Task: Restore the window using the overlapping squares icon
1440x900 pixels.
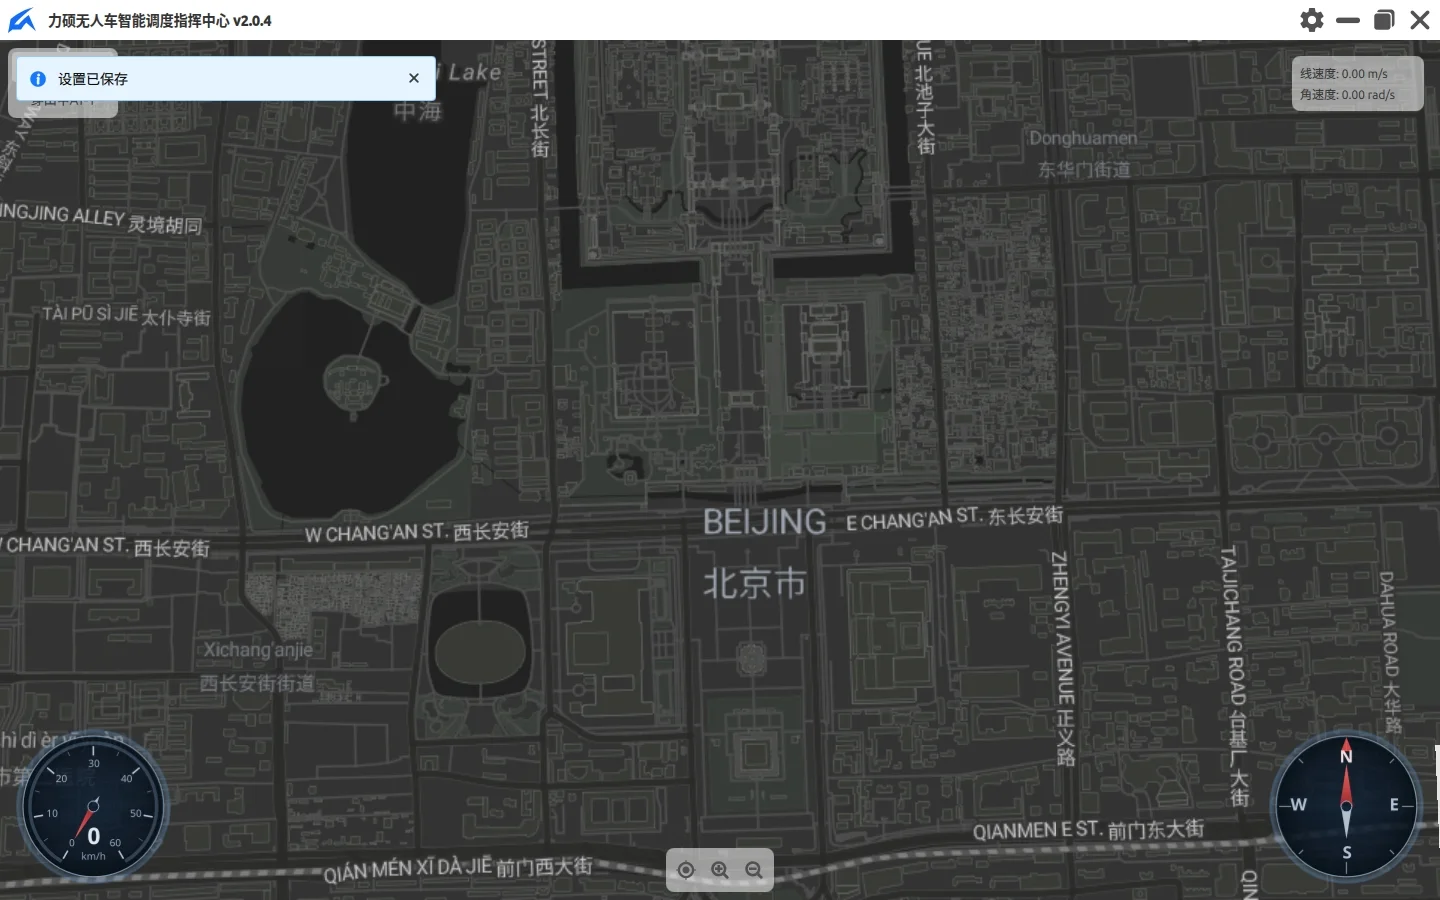Action: pyautogui.click(x=1384, y=20)
